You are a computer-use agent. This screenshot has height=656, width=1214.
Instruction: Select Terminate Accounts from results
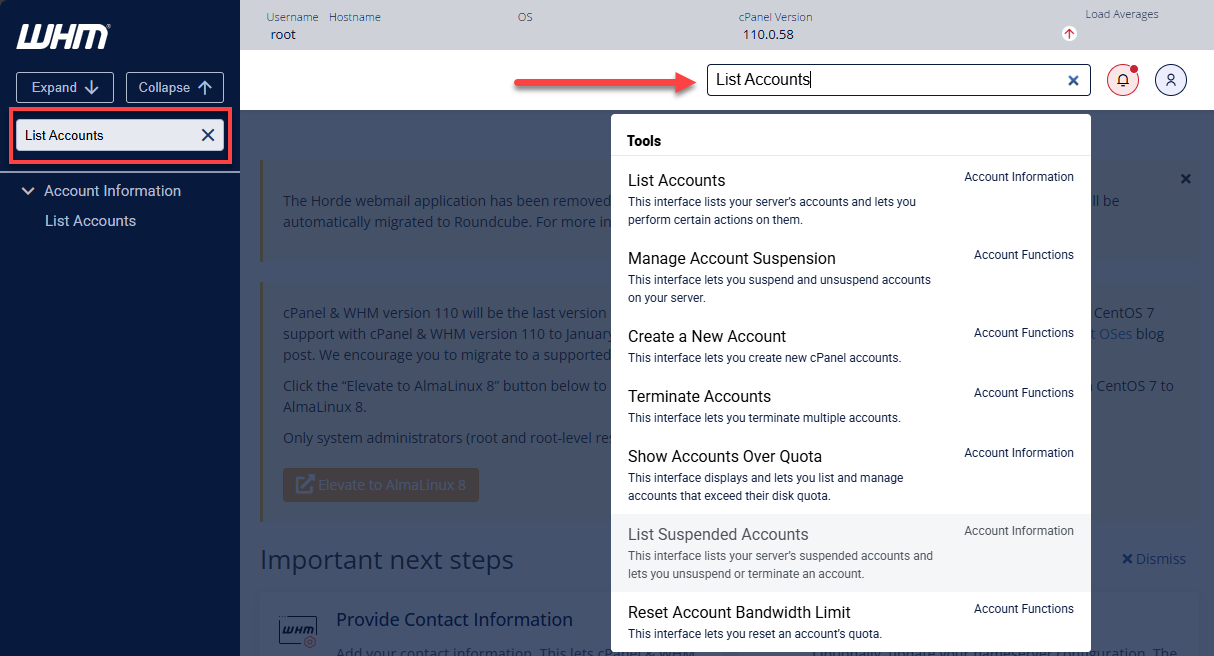(699, 397)
